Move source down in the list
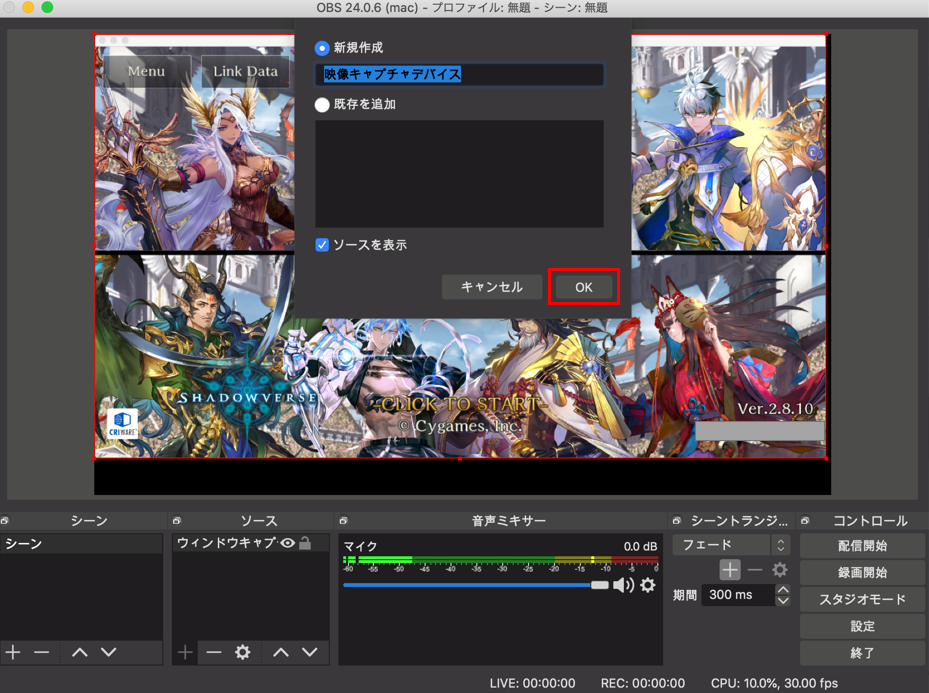Screen dimensions: 929x693 point(310,653)
